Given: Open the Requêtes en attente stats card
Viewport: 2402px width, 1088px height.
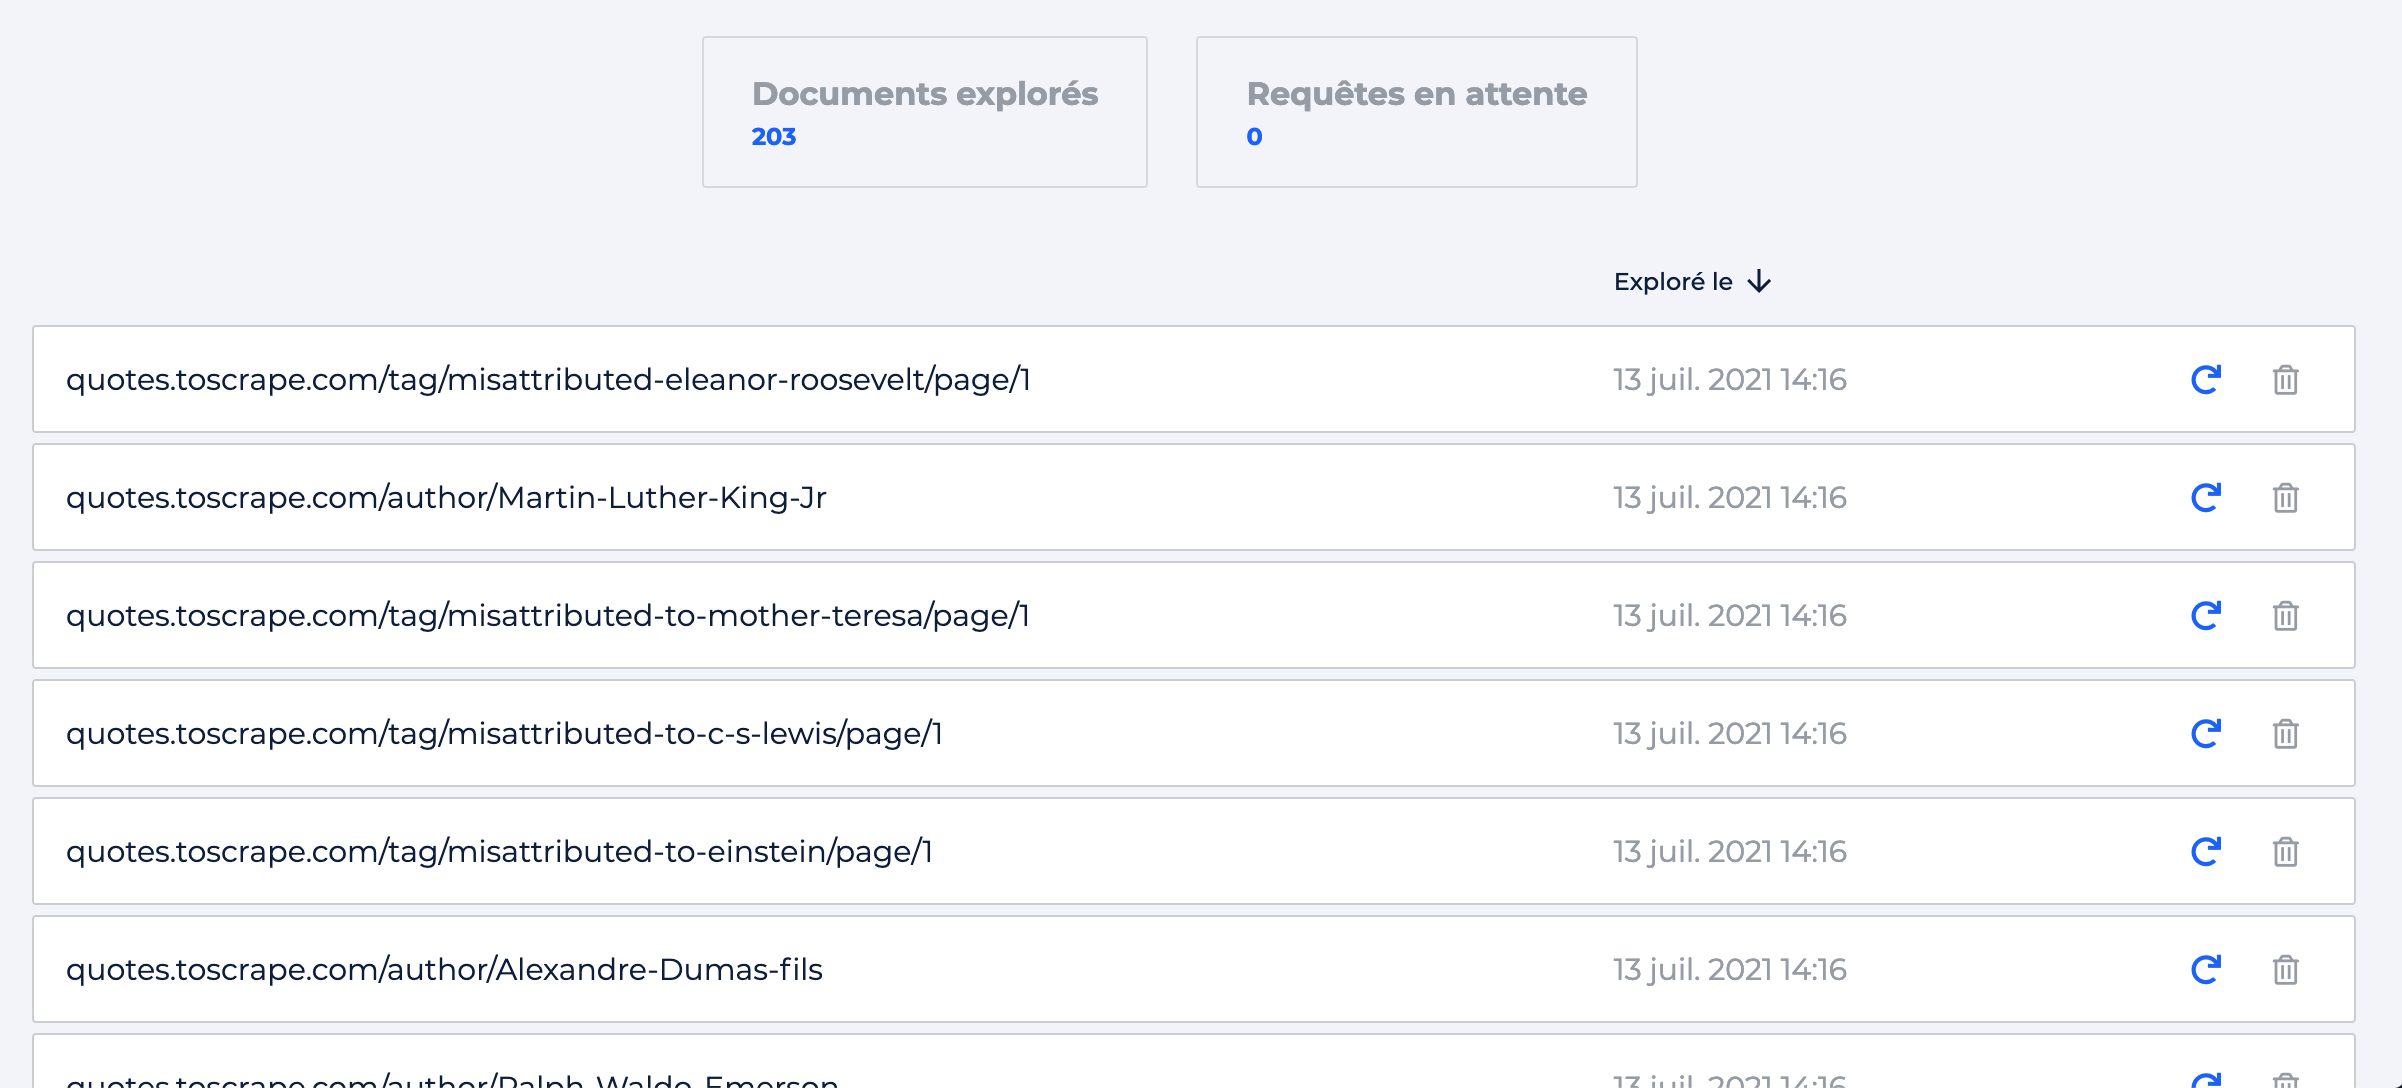Looking at the screenshot, I should coord(1416,112).
